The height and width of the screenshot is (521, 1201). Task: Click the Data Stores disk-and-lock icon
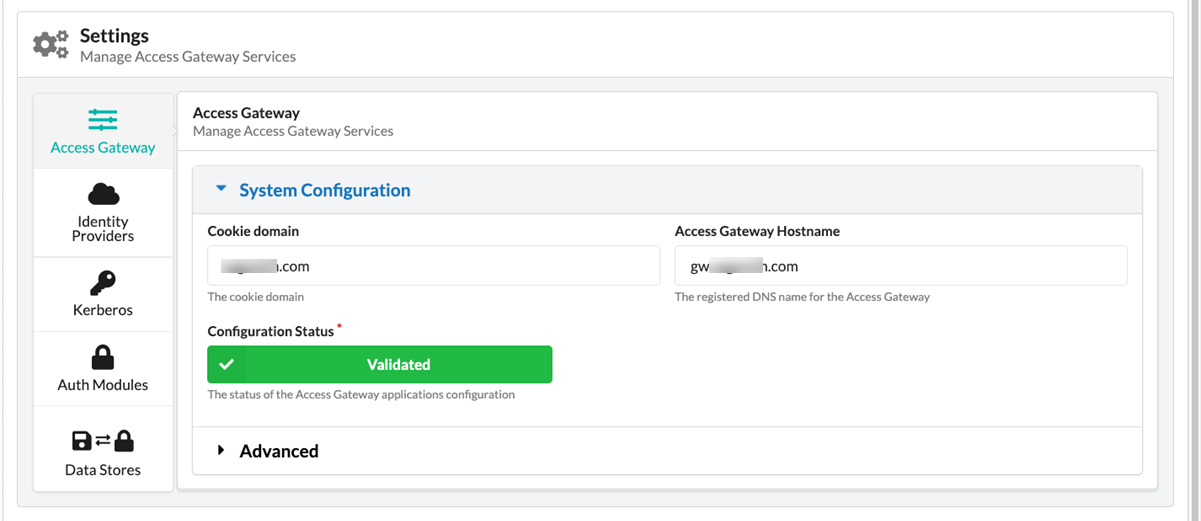click(103, 441)
